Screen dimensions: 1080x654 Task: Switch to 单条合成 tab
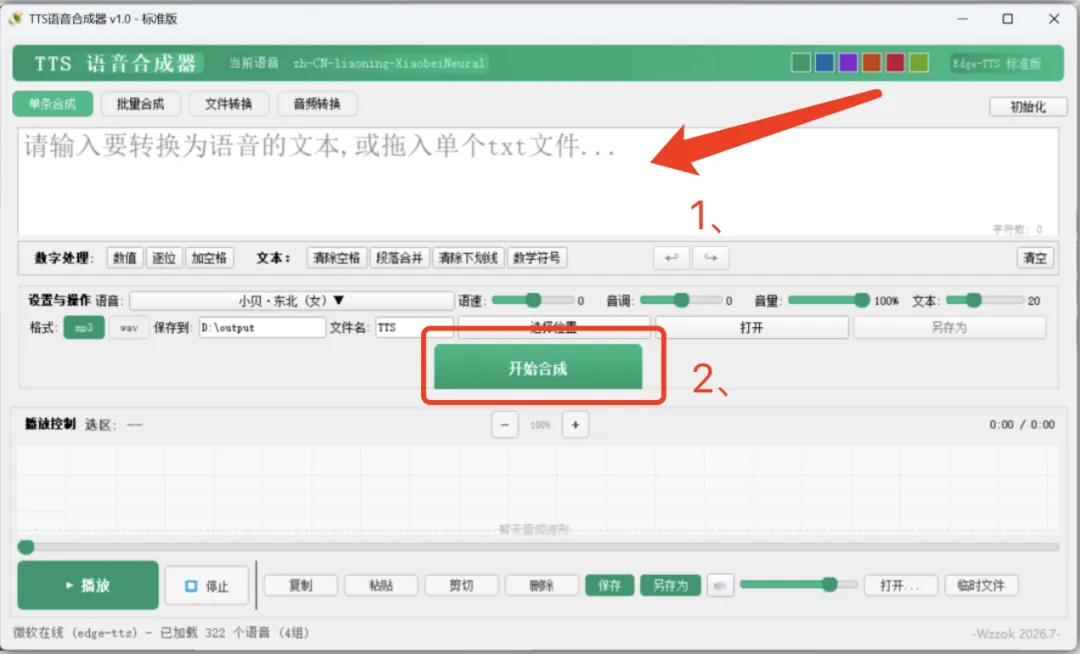(x=52, y=104)
